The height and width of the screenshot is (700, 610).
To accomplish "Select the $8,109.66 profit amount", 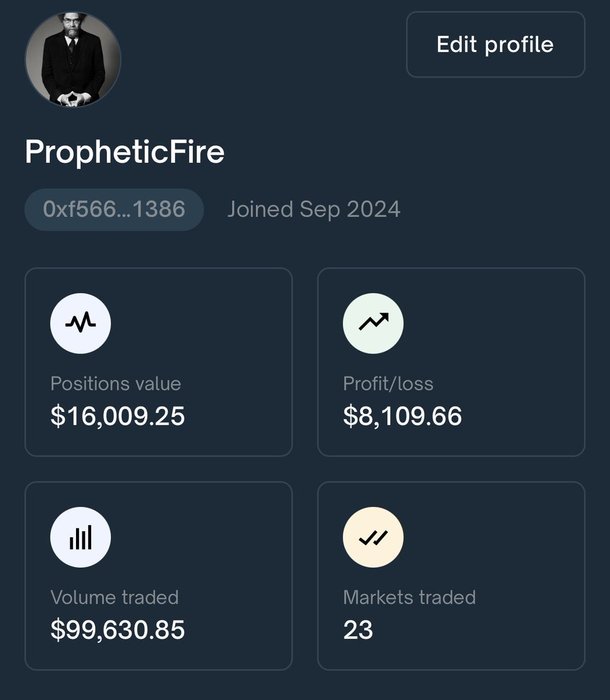I will coord(402,416).
